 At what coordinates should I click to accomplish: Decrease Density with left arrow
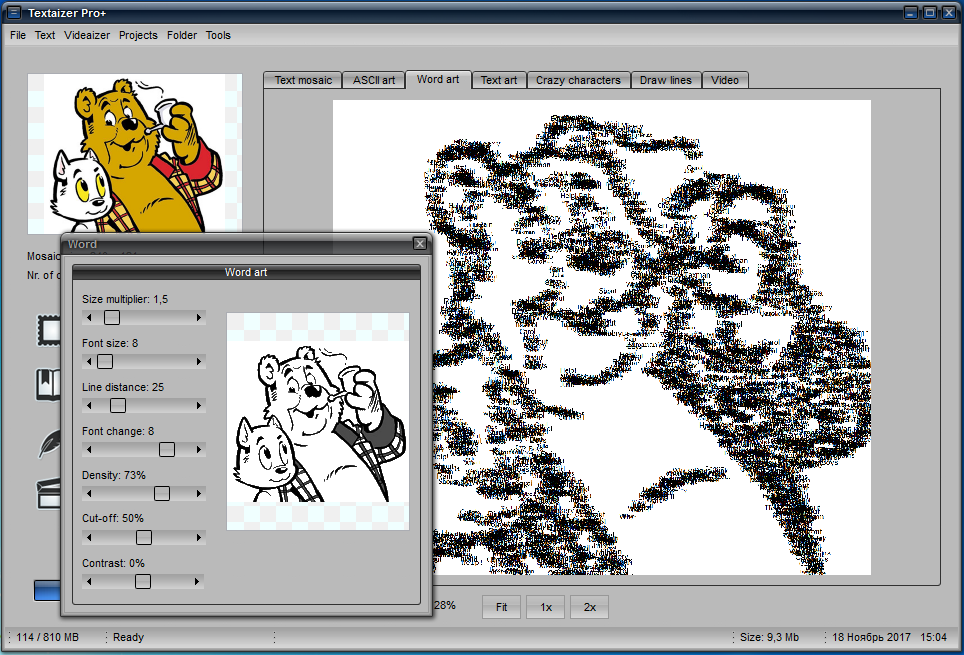90,493
